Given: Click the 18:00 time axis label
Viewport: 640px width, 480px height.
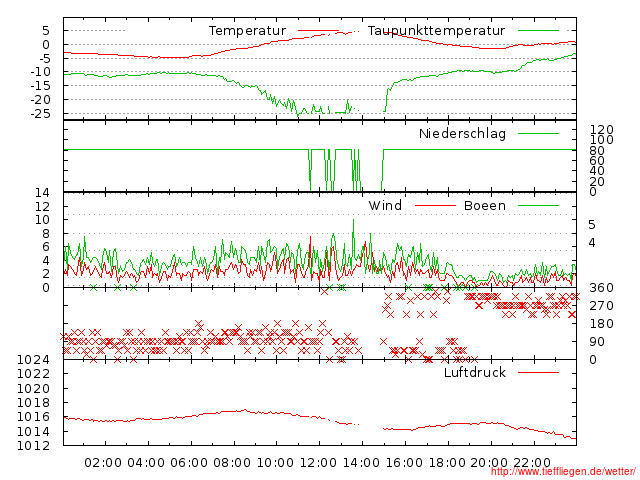Looking at the screenshot, I should (447, 463).
